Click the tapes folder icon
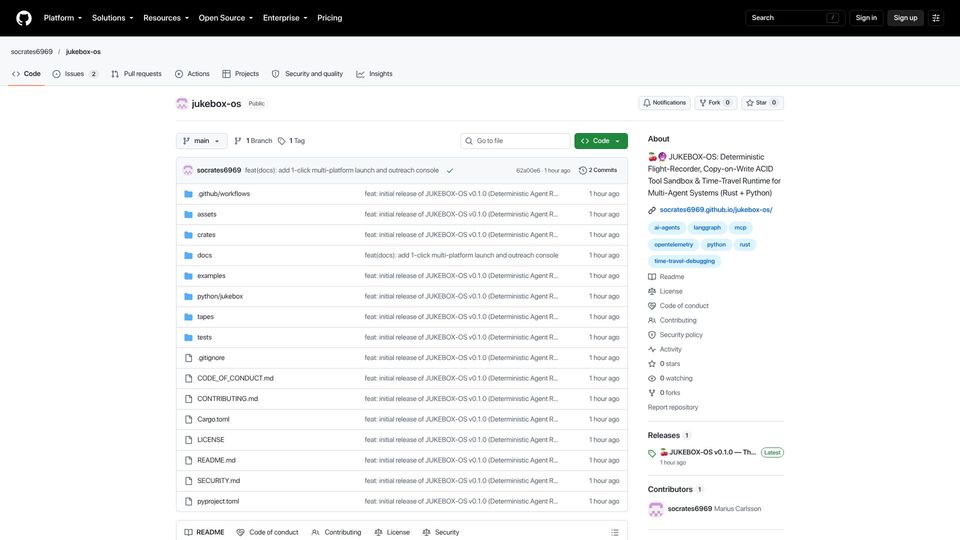 pos(189,317)
